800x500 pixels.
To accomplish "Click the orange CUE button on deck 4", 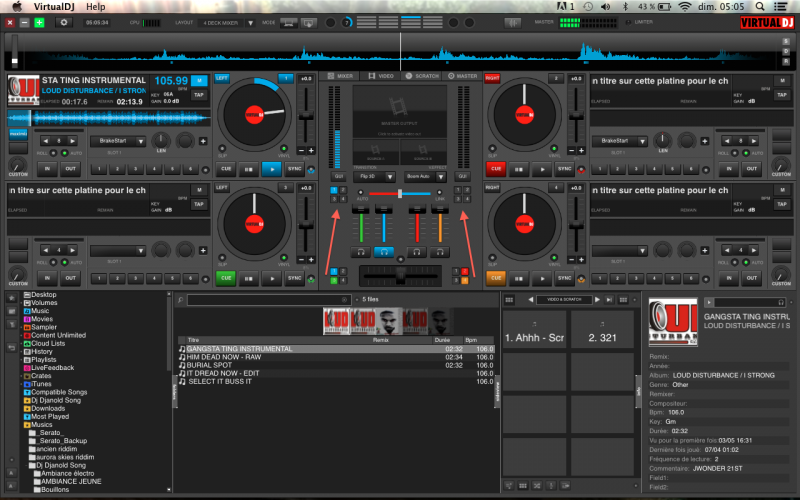I will (x=495, y=278).
